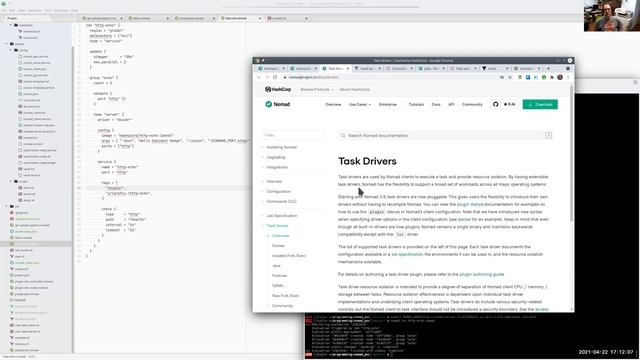Open Chrome extensions puzzle icon

pos(552,77)
